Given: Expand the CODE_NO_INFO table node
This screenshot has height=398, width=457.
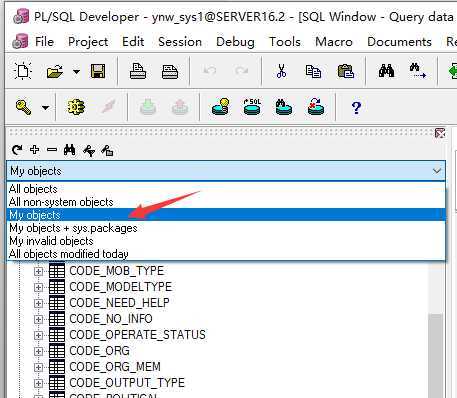Looking at the screenshot, I should tap(38, 319).
